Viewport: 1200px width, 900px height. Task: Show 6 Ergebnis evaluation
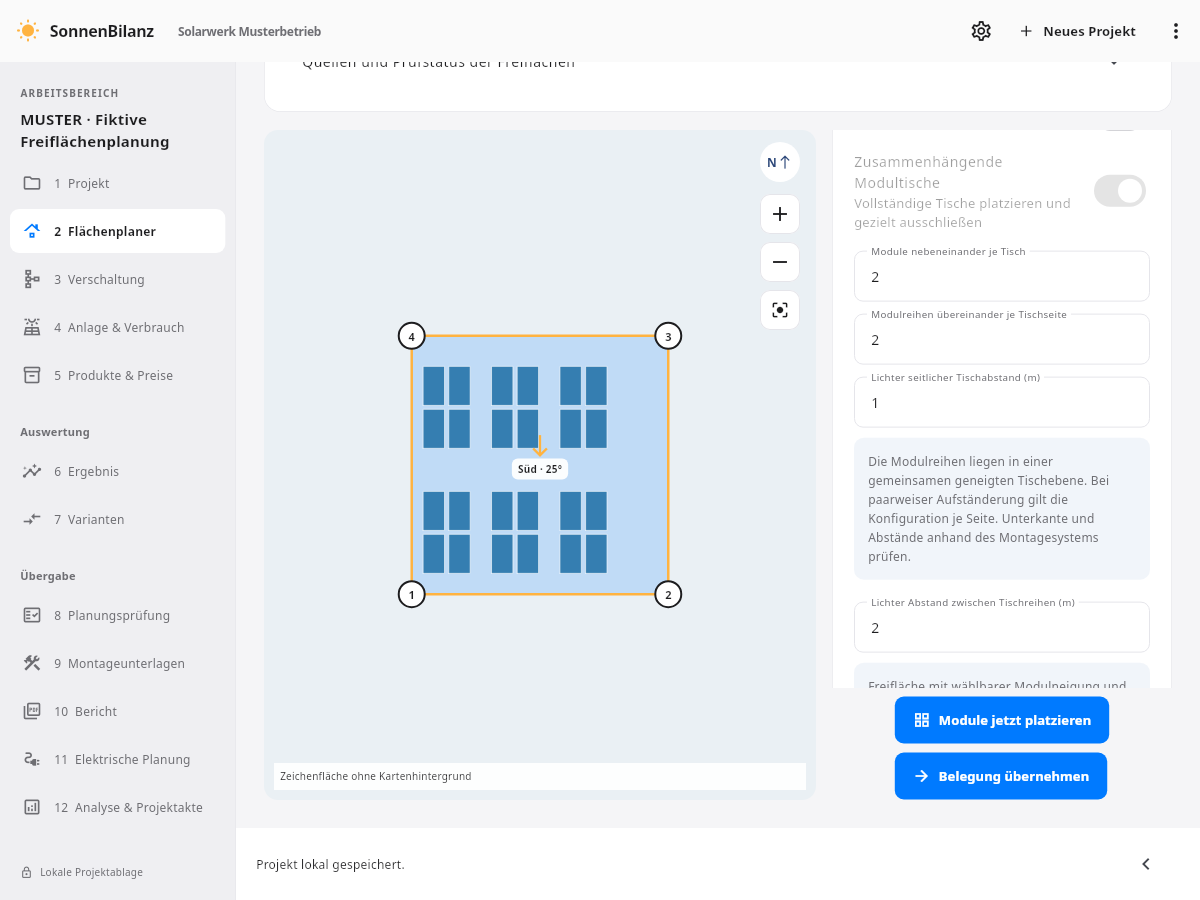coord(117,471)
